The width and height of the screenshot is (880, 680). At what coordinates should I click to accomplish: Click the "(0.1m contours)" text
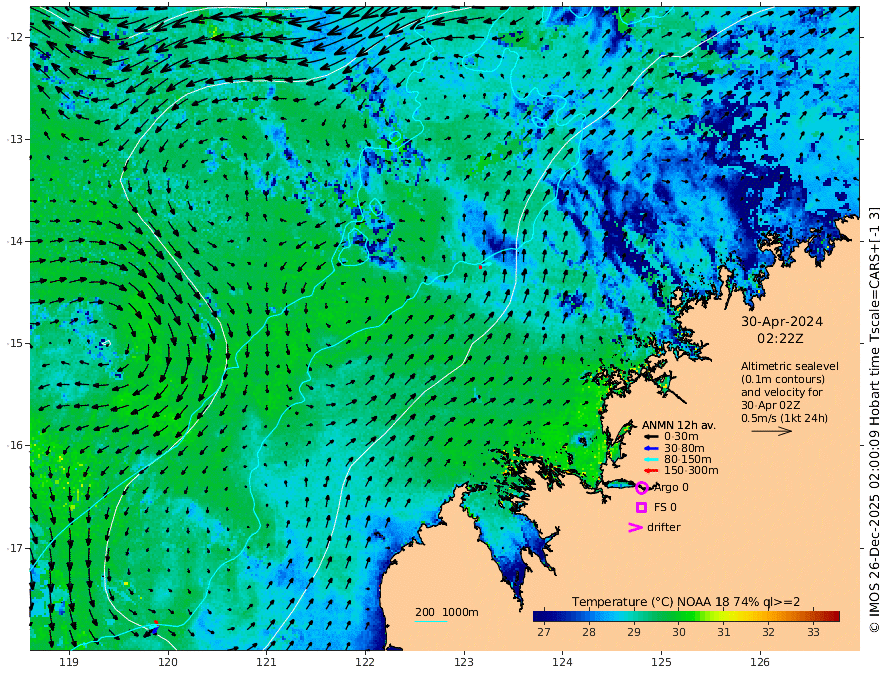pyautogui.click(x=783, y=379)
